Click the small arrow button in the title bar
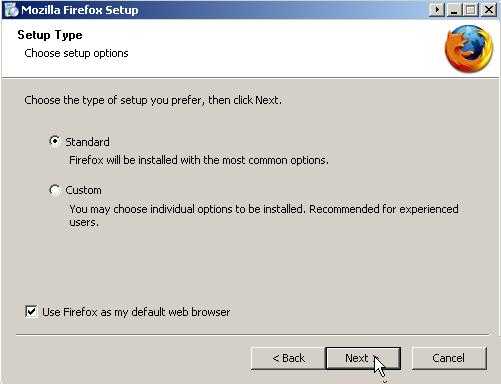Image resolution: width=501 pixels, height=384 pixels. [x=437, y=10]
